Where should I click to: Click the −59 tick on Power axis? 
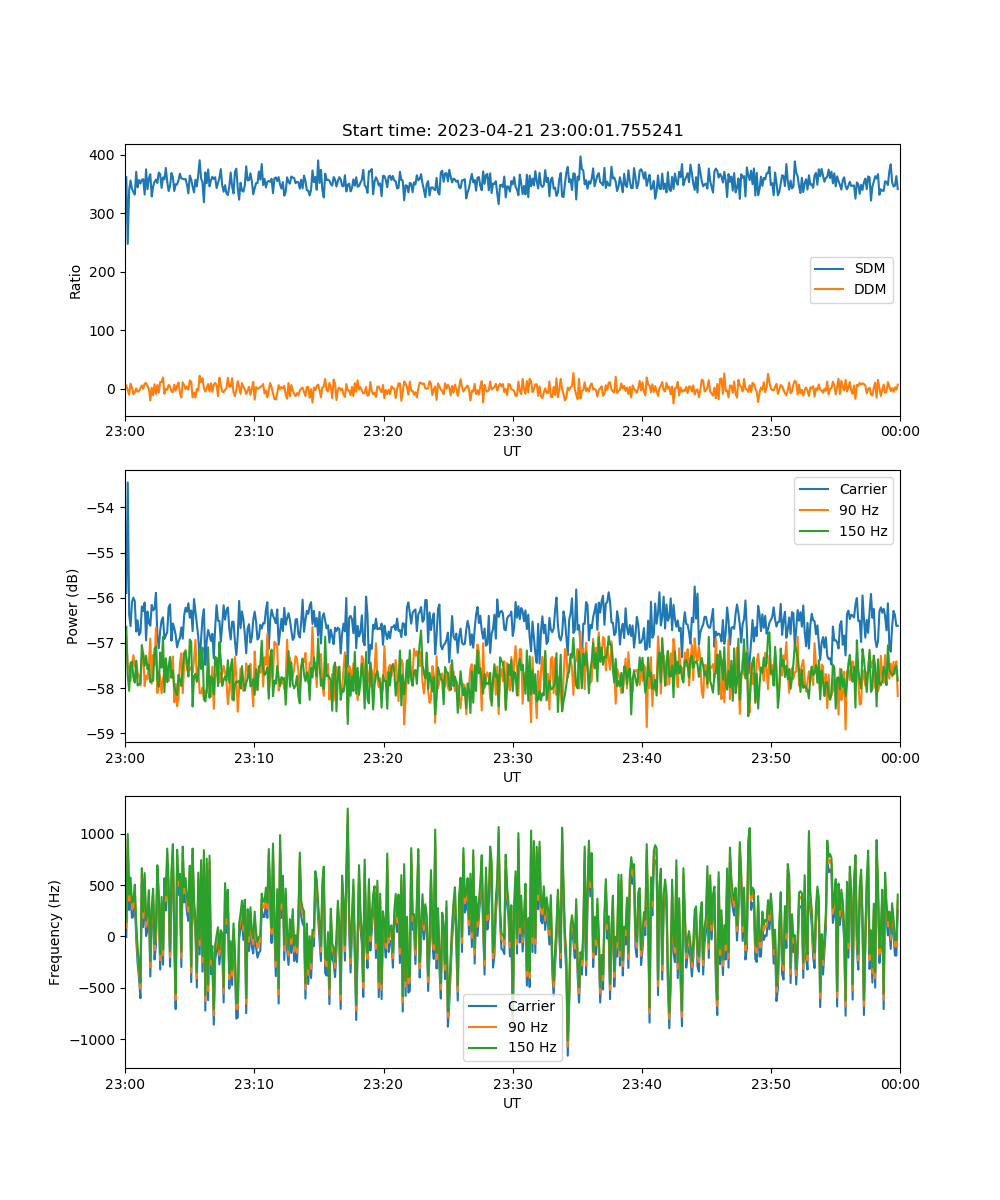click(102, 733)
